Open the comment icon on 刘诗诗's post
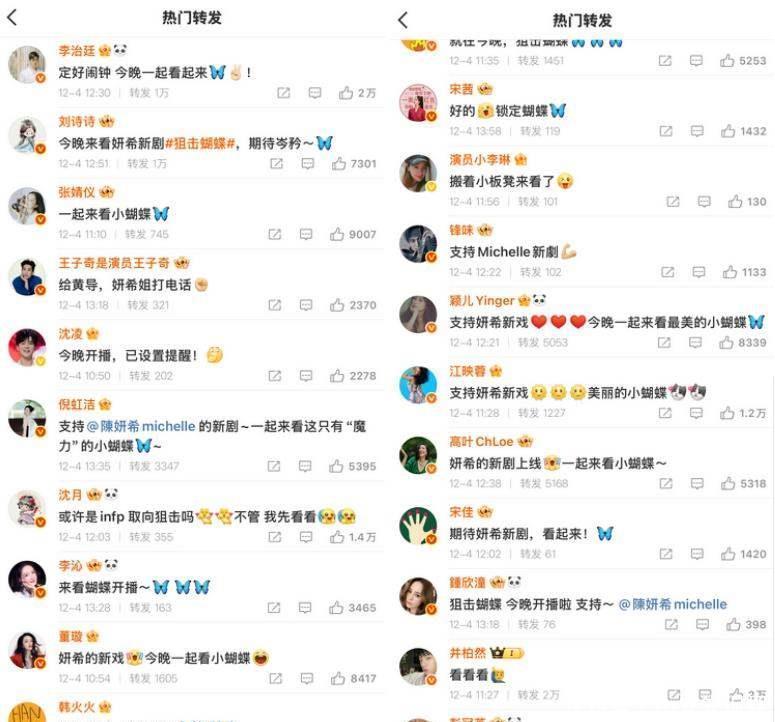The height and width of the screenshot is (722, 775). tap(307, 164)
